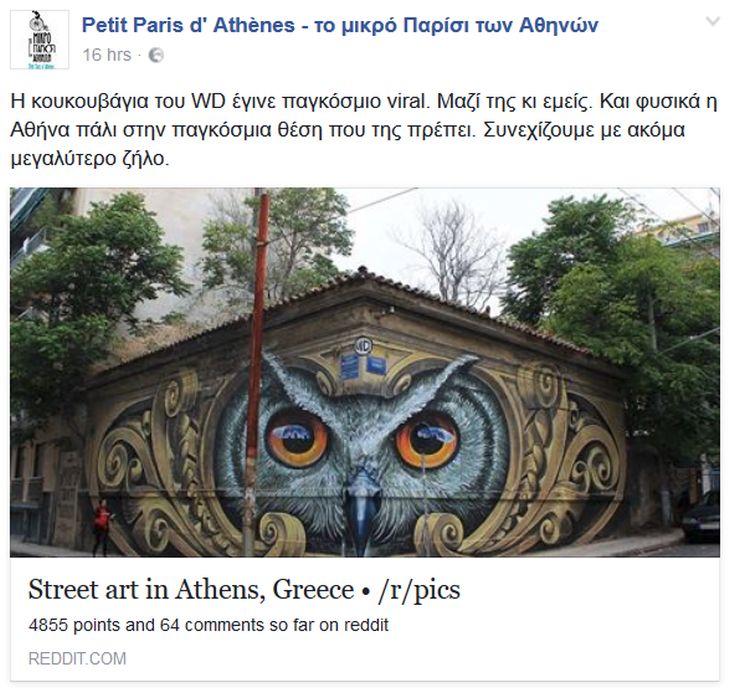Expand the post options chevron menu
This screenshot has height=688, width=735.
coord(712,21)
